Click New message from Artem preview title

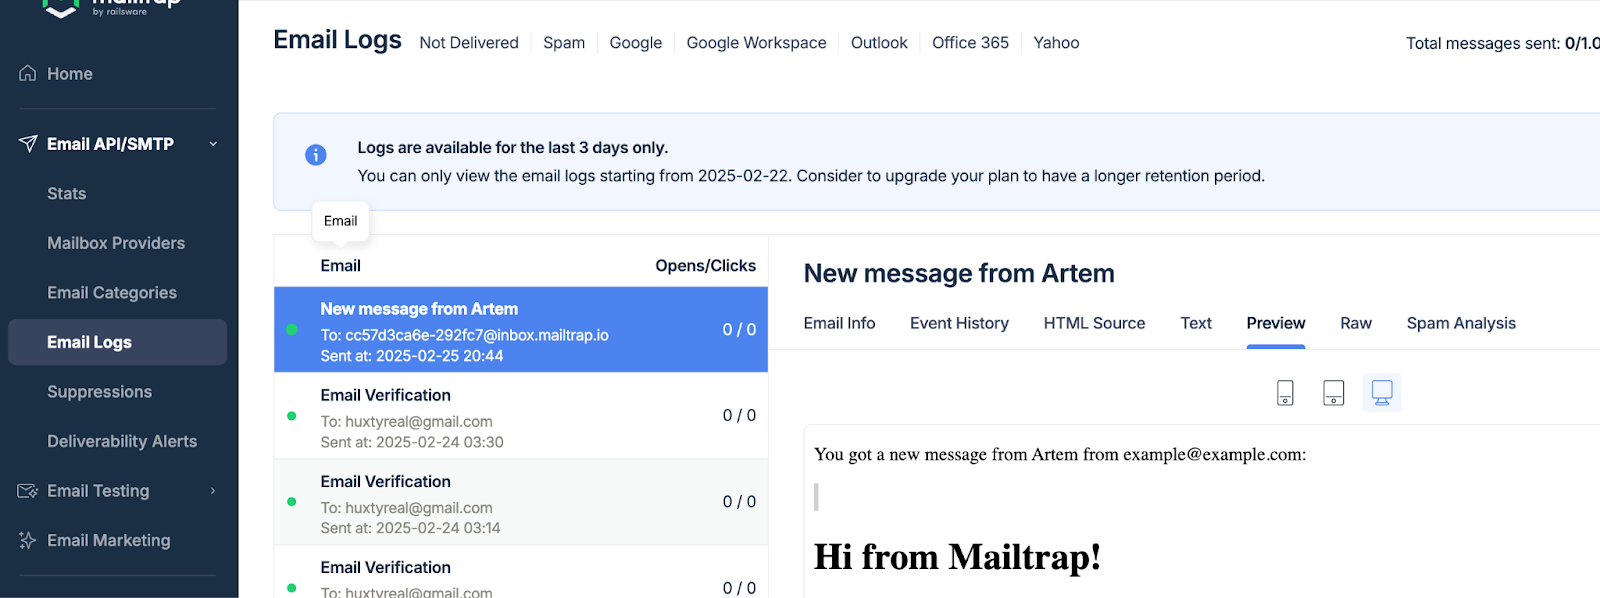pyautogui.click(x=959, y=274)
